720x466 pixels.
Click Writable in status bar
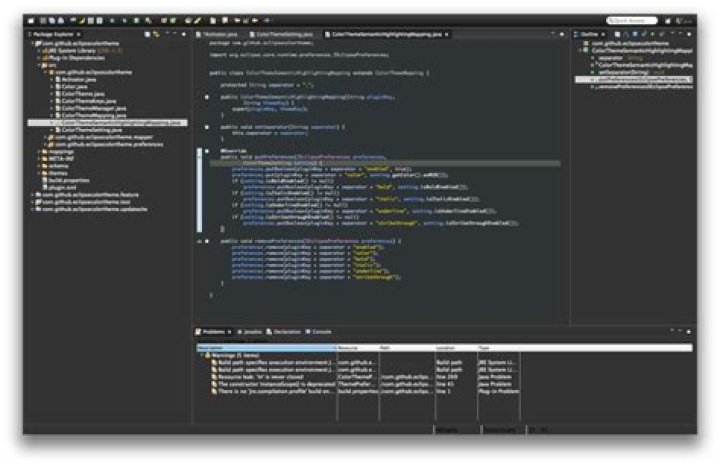pyautogui.click(x=447, y=431)
